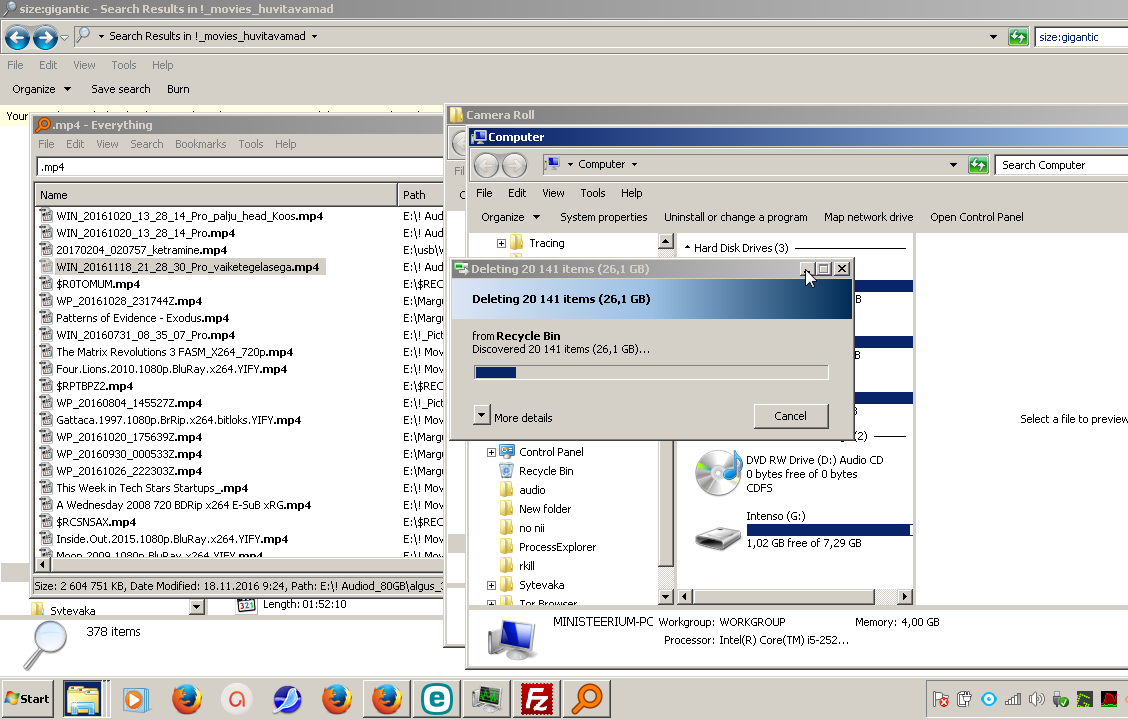Image resolution: width=1128 pixels, height=720 pixels.
Task: Open the Organize dropdown in the Computer window
Action: [510, 217]
